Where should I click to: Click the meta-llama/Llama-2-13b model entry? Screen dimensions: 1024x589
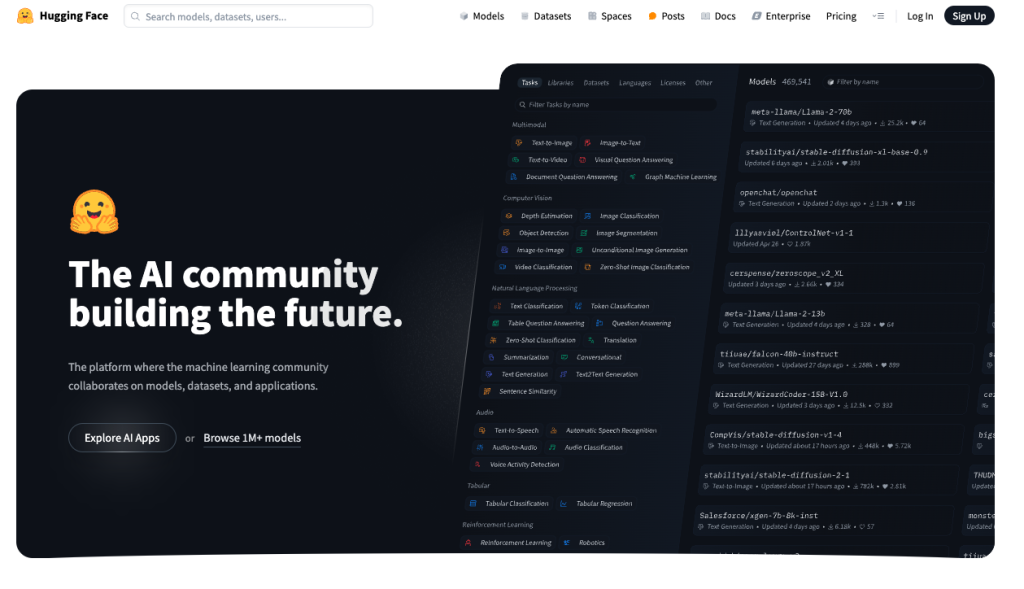coord(849,319)
